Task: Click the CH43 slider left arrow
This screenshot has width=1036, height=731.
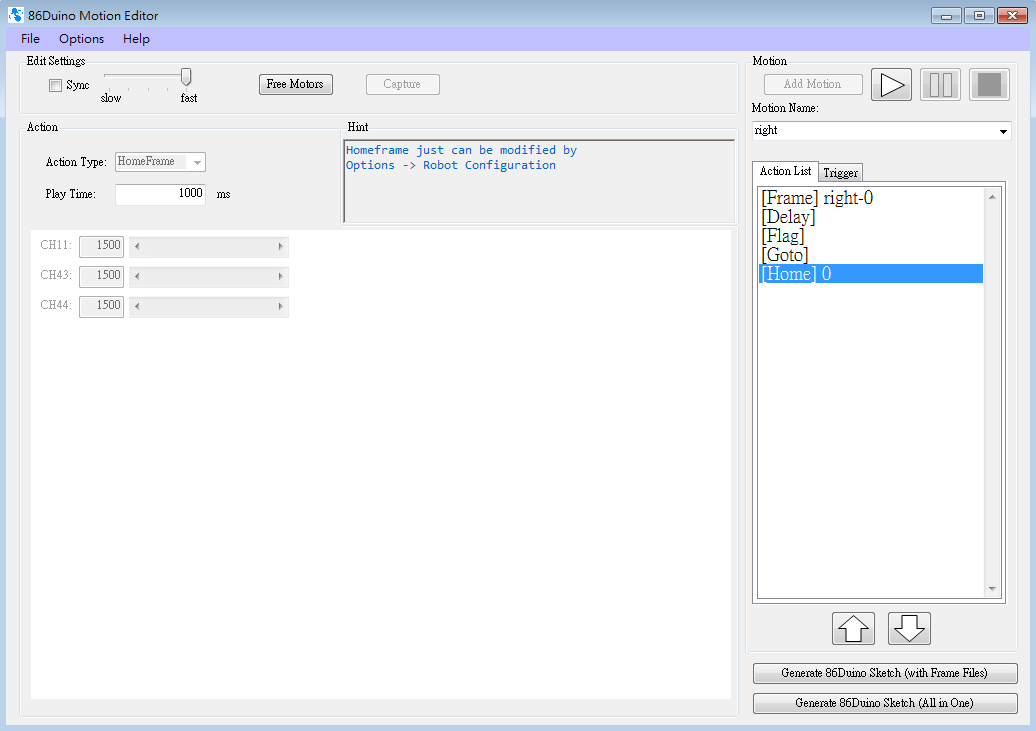Action: click(x=137, y=276)
